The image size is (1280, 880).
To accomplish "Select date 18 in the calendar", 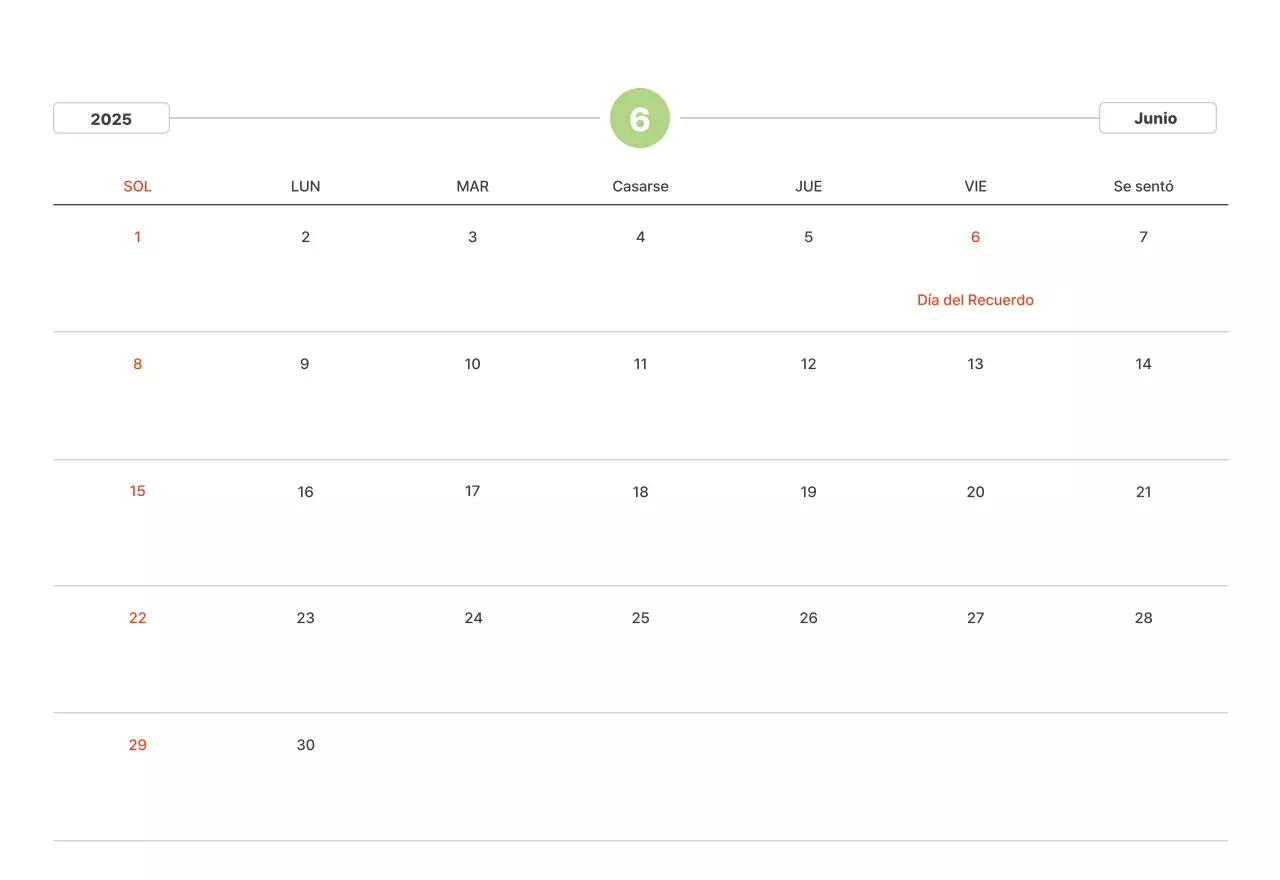I will [640, 491].
